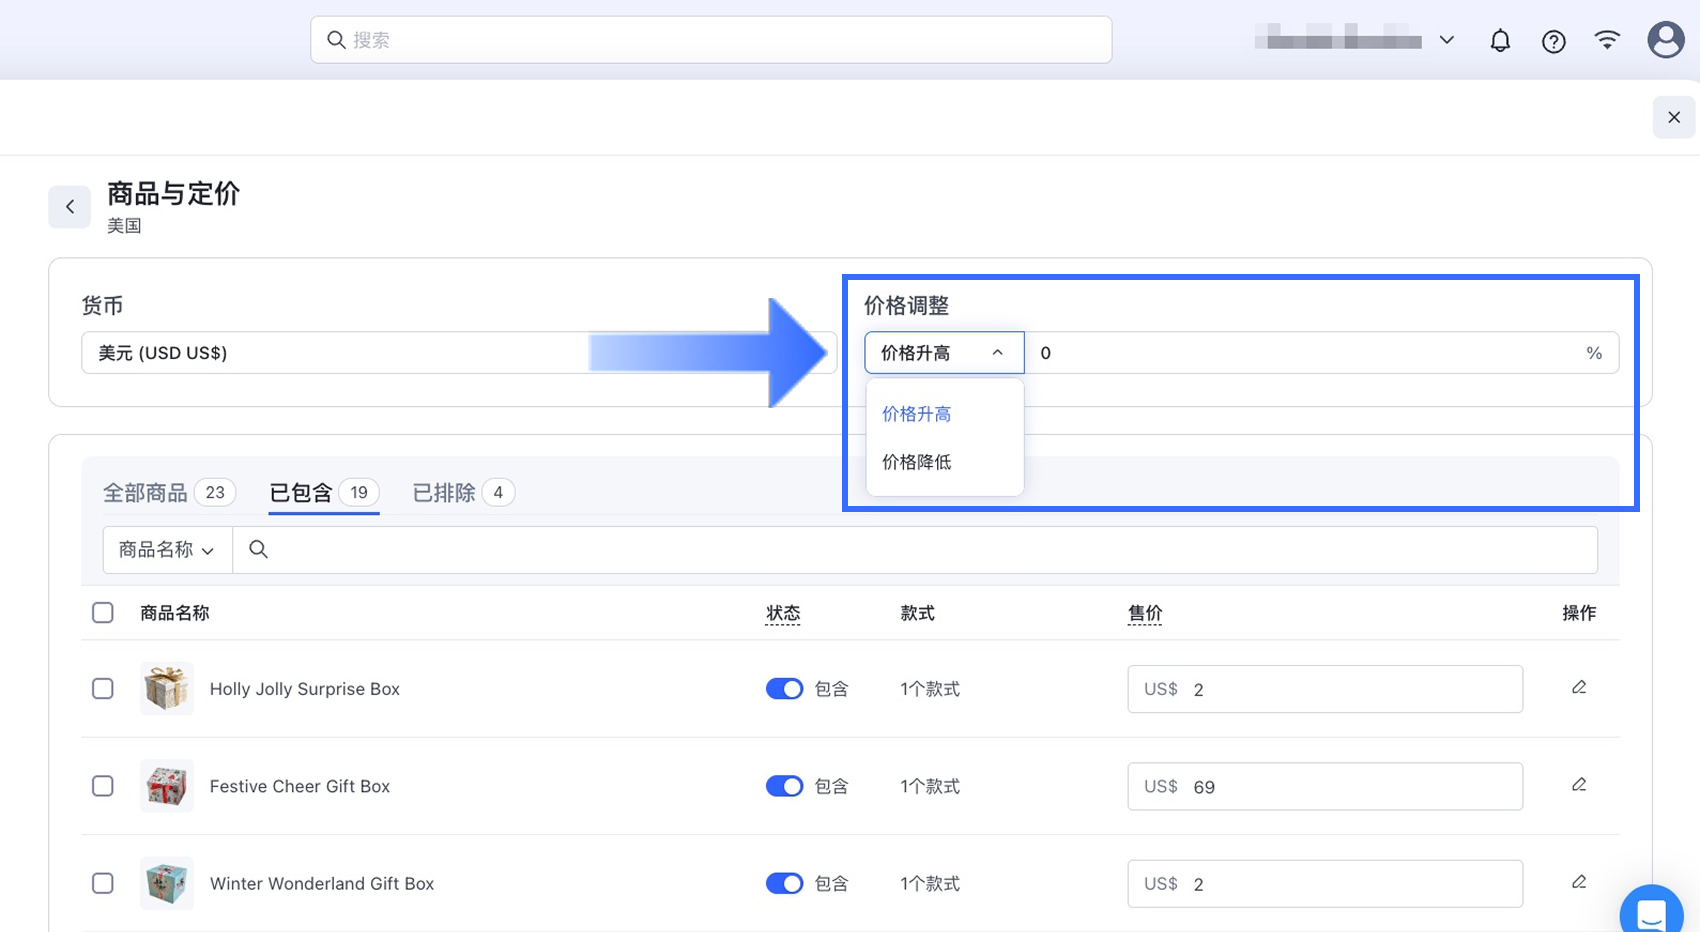The width and height of the screenshot is (1700, 932).
Task: Click the search magnifier in top bar
Action: [336, 40]
